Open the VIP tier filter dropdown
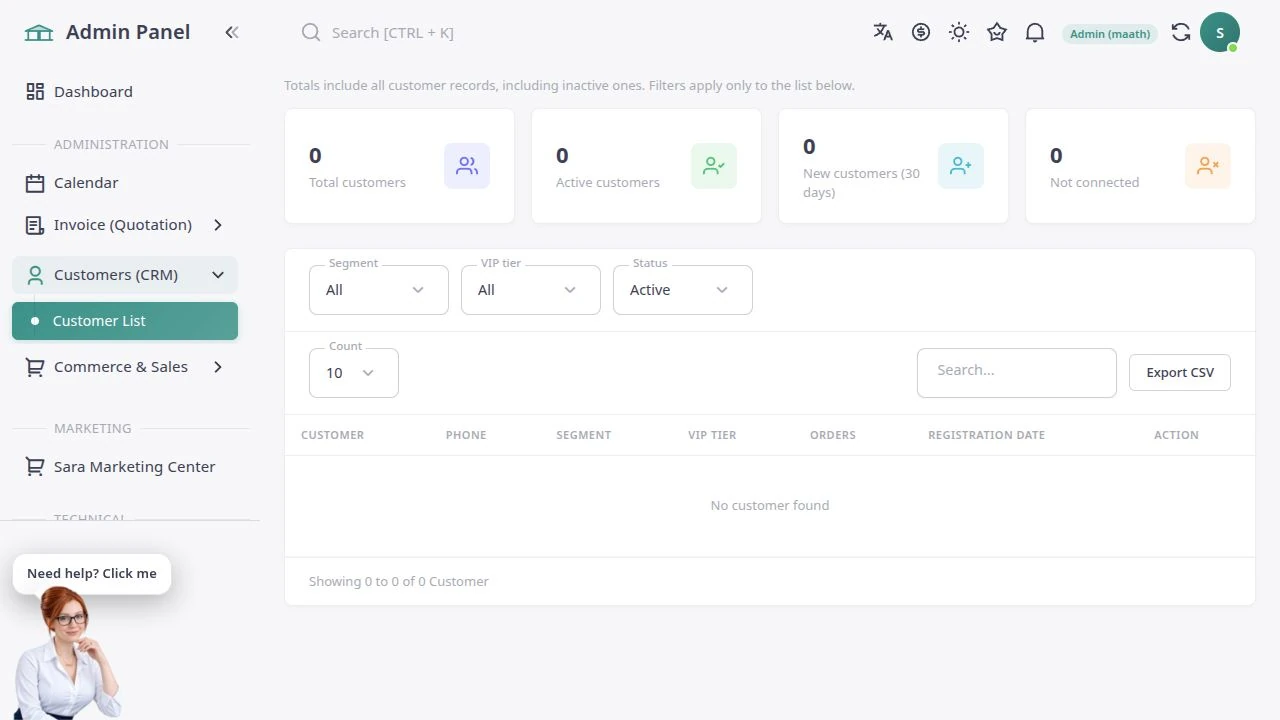1280x720 pixels. [531, 290]
